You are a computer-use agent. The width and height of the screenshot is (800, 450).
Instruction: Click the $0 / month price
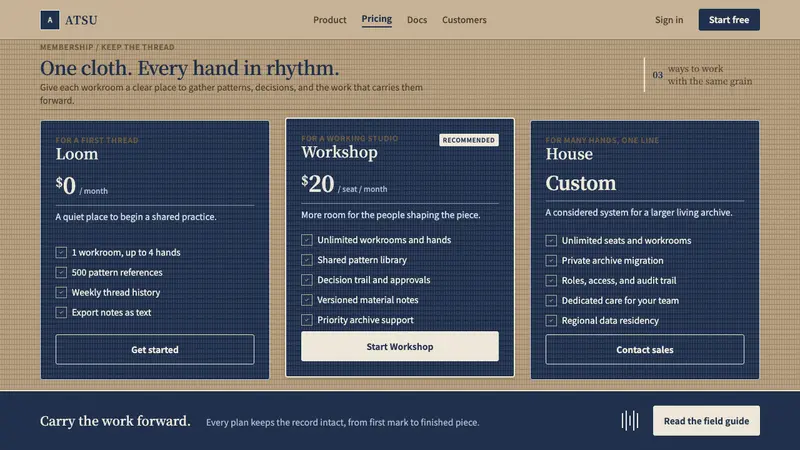[82, 186]
